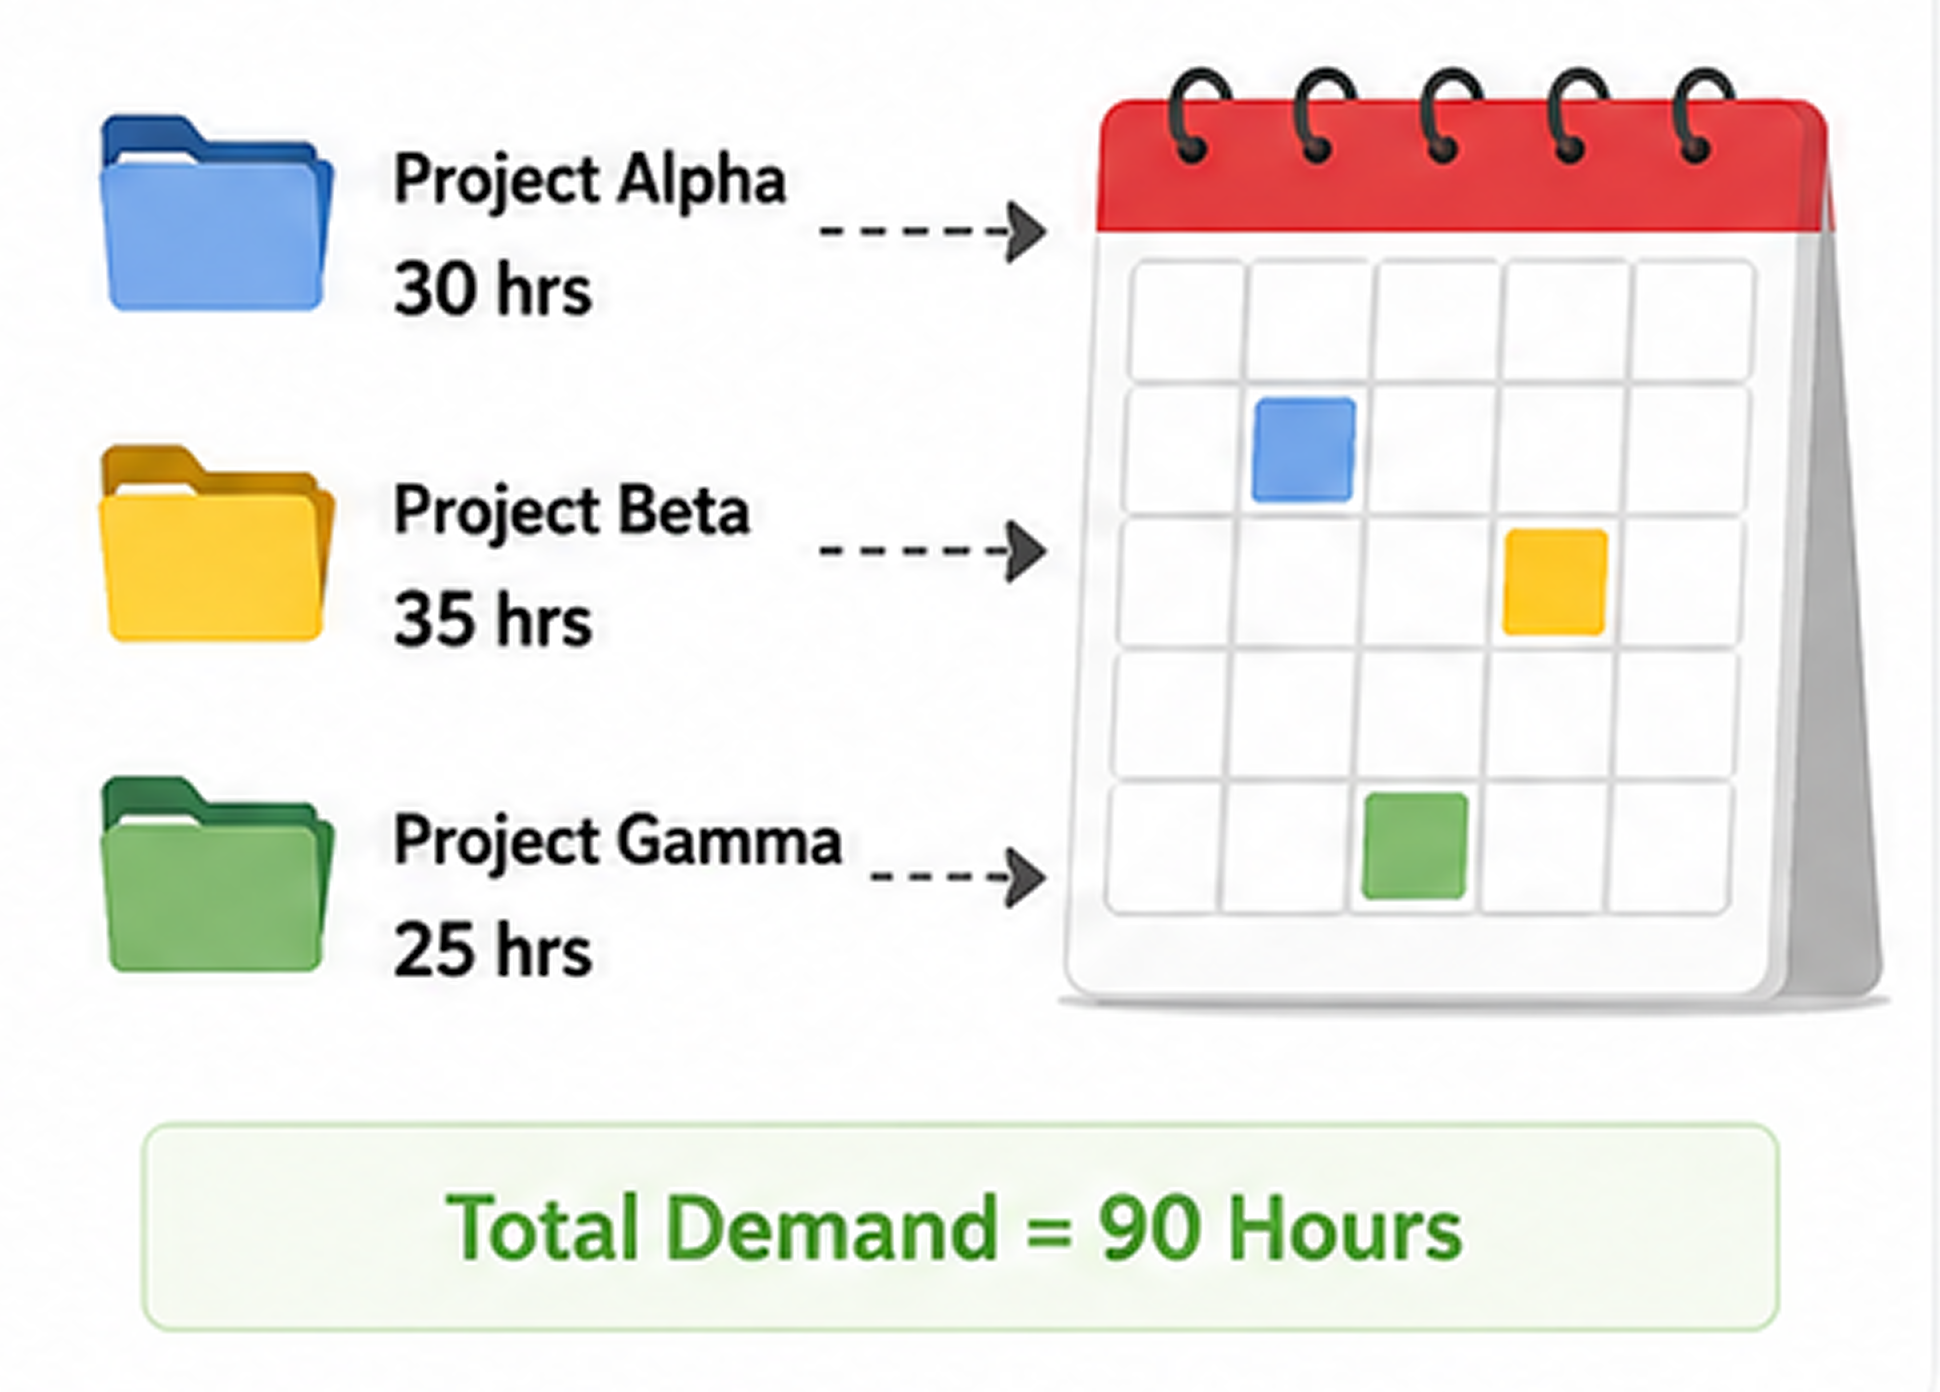Screen dimensions: 1940x1392
Task: Click the Project Alpha label
Action: click(590, 181)
